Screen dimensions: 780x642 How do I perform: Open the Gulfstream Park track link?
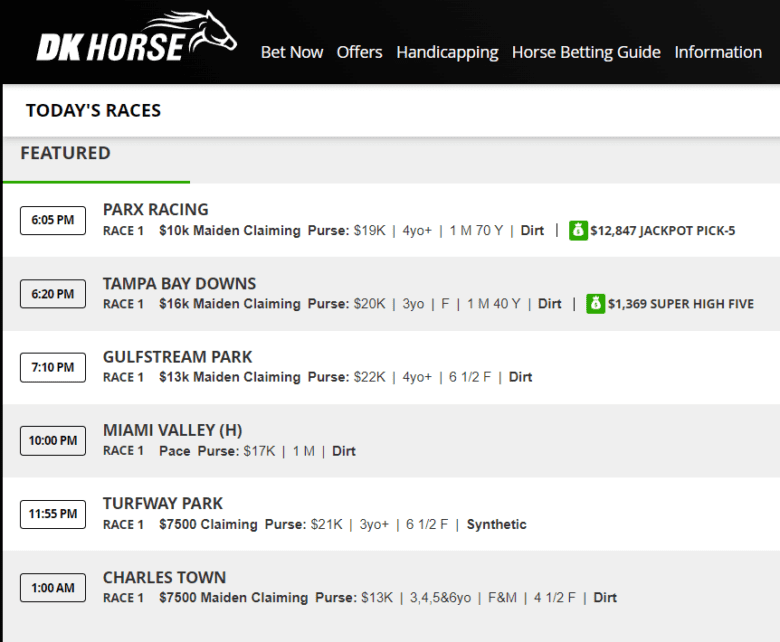[x=178, y=357]
